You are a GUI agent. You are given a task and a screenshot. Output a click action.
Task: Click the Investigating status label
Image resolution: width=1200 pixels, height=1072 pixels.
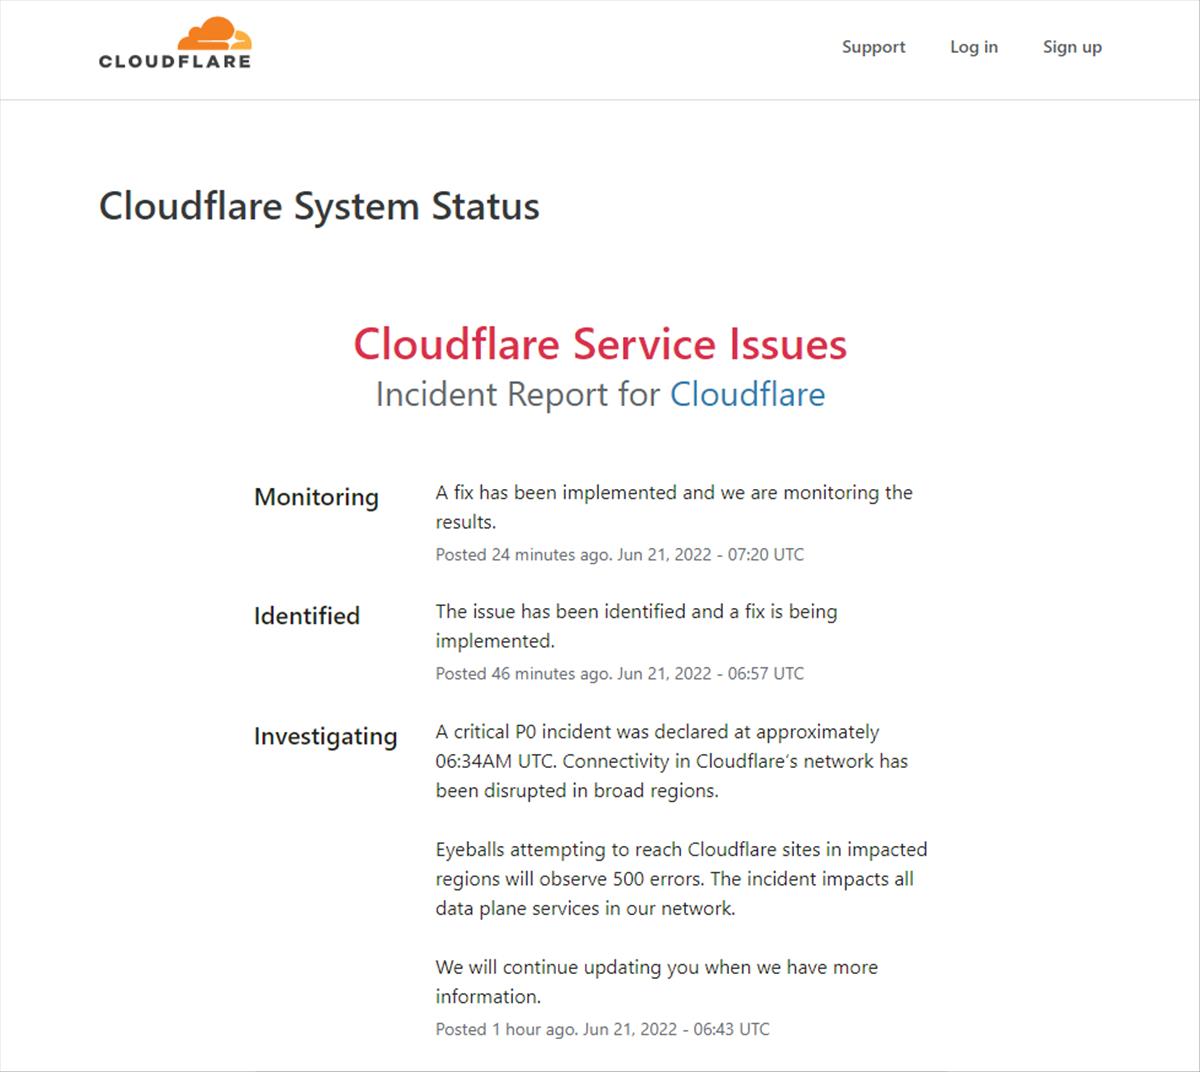326,737
